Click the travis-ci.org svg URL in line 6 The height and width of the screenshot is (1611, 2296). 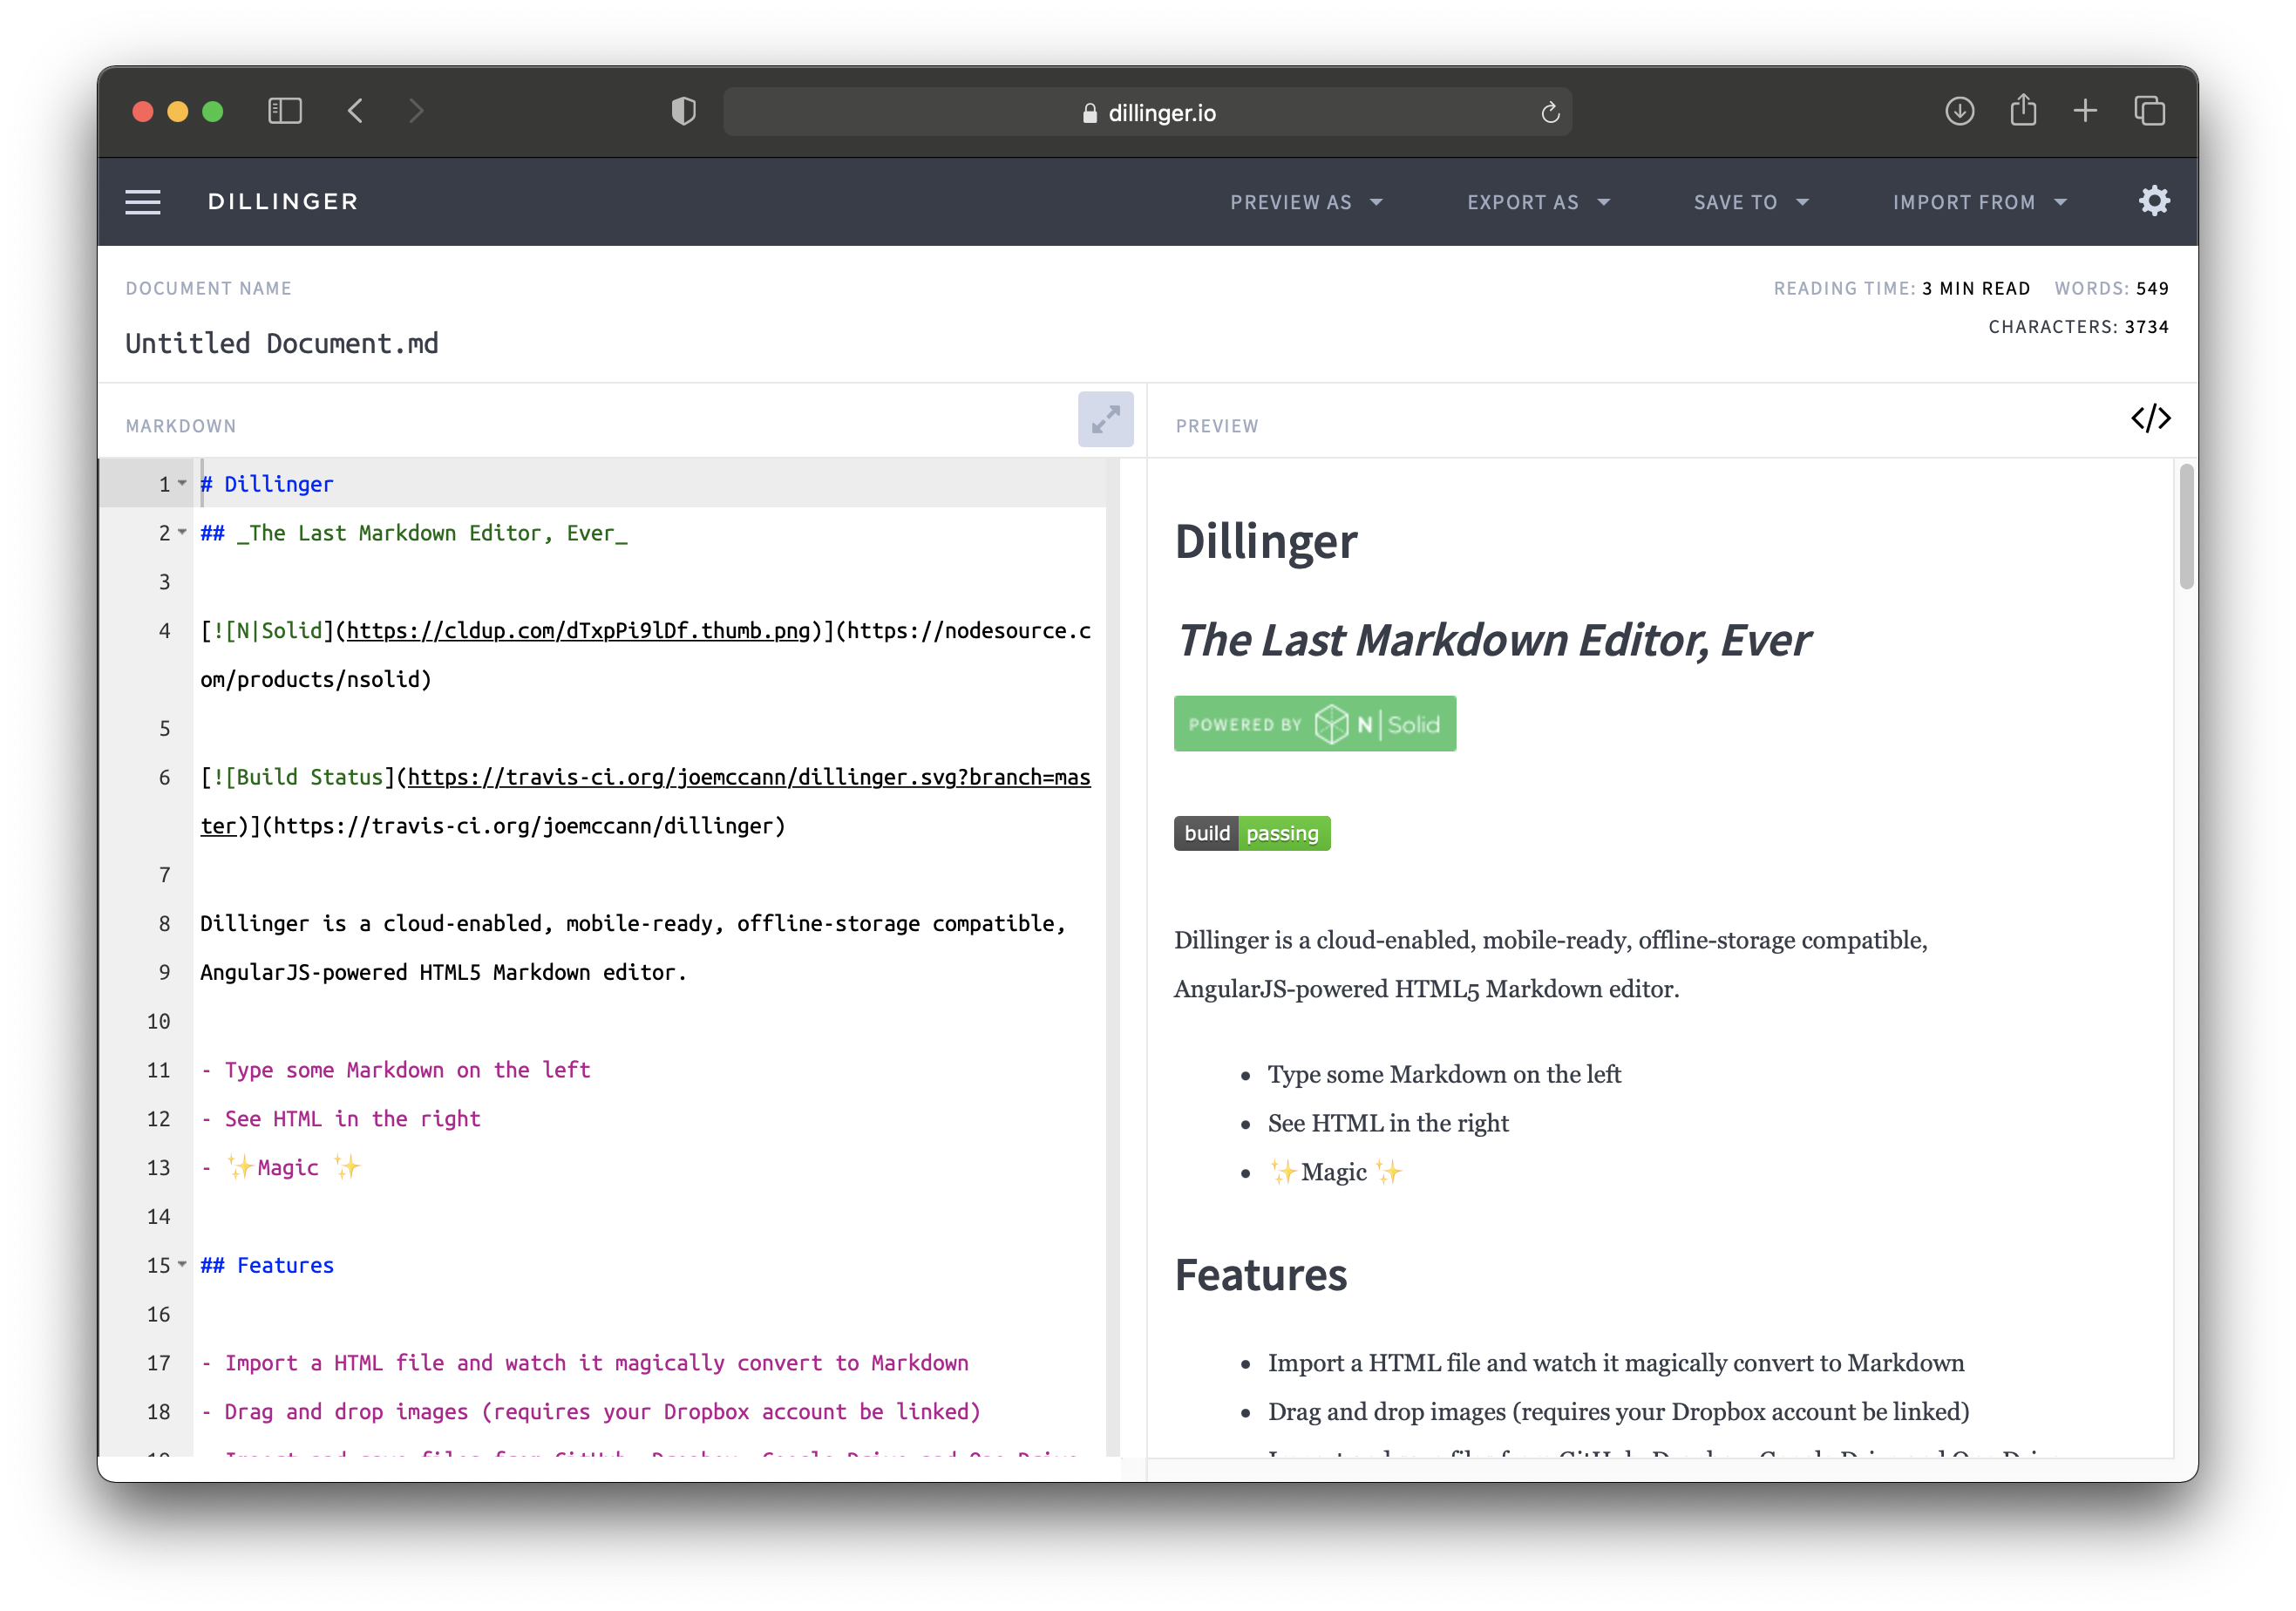pyautogui.click(x=748, y=777)
